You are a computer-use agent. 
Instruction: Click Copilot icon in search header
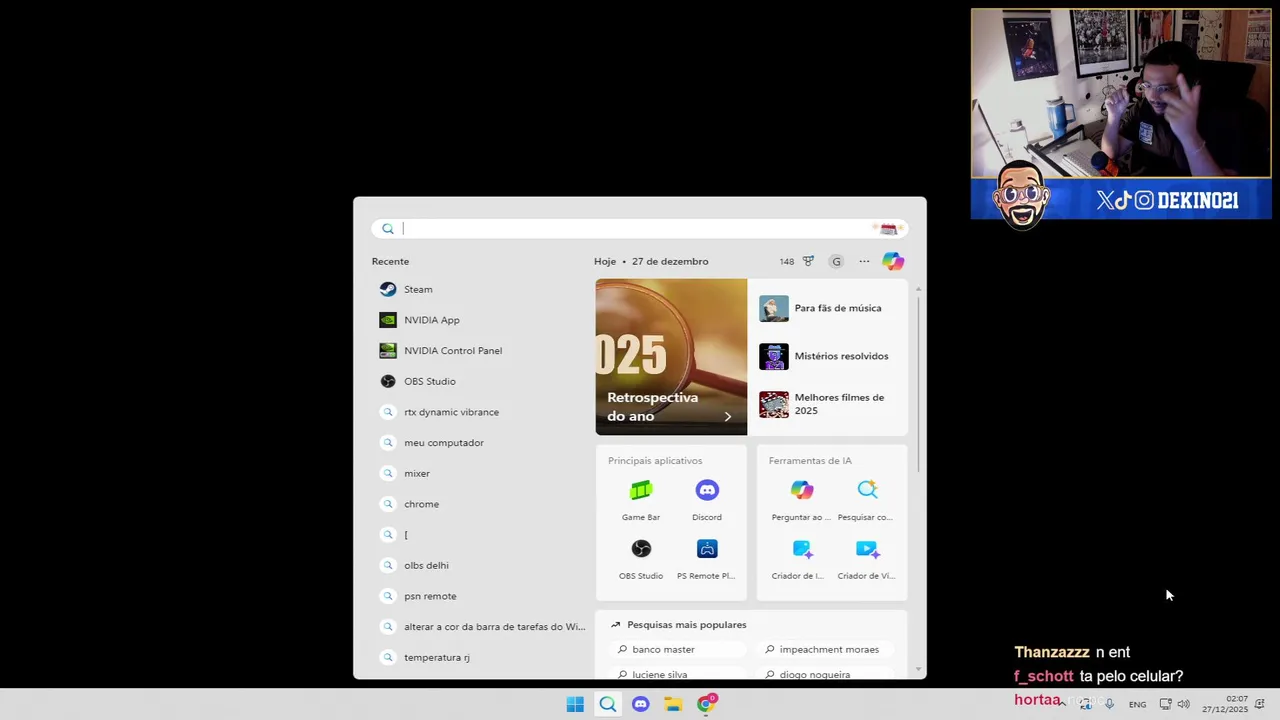893,261
